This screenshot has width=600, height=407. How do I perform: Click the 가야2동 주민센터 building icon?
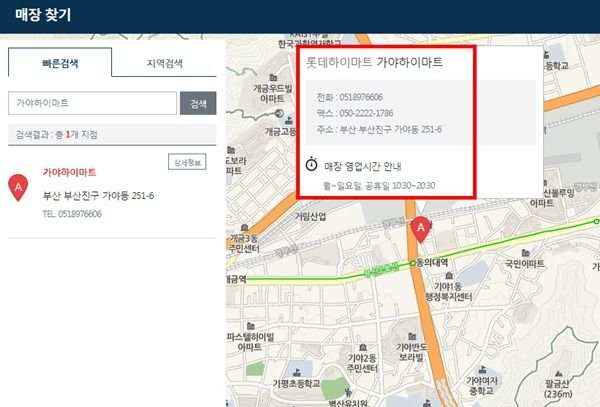pyautogui.click(x=362, y=347)
